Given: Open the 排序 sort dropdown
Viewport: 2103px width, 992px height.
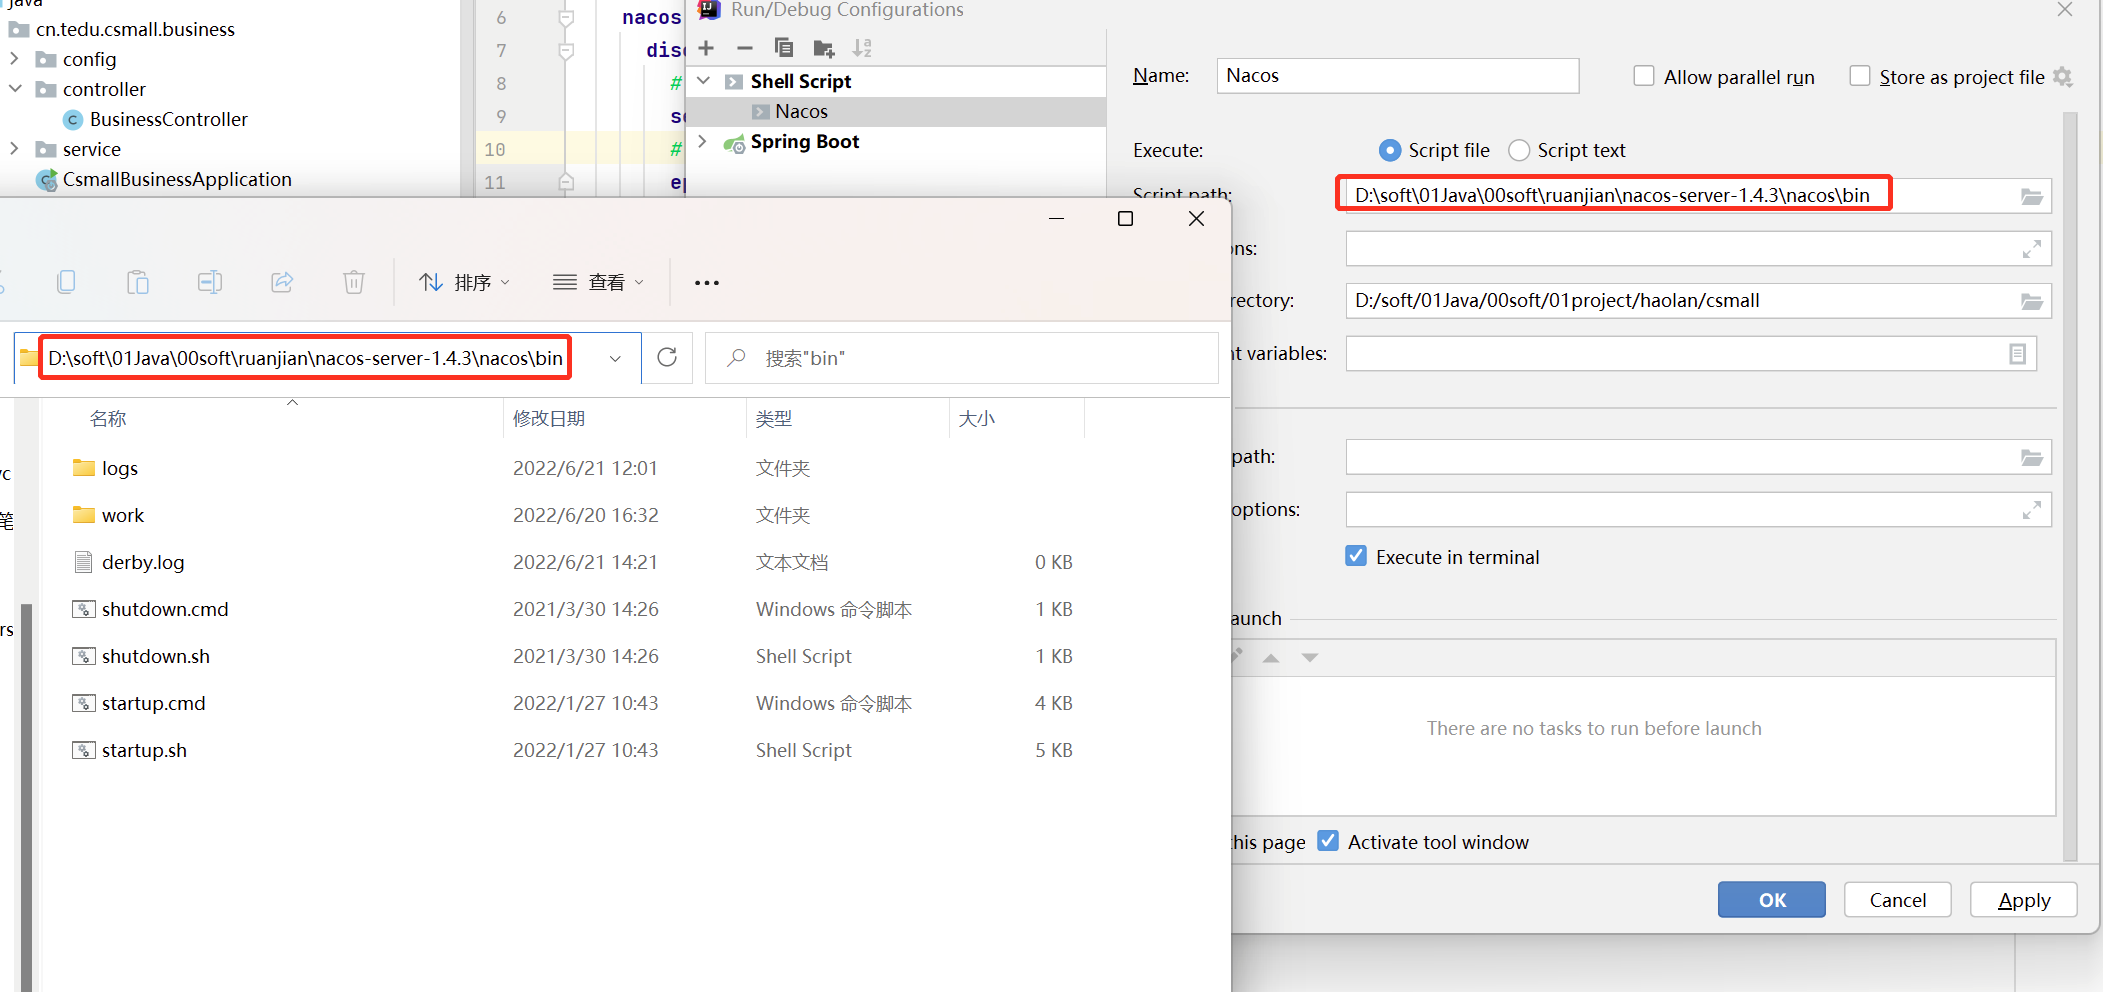Looking at the screenshot, I should coord(465,283).
